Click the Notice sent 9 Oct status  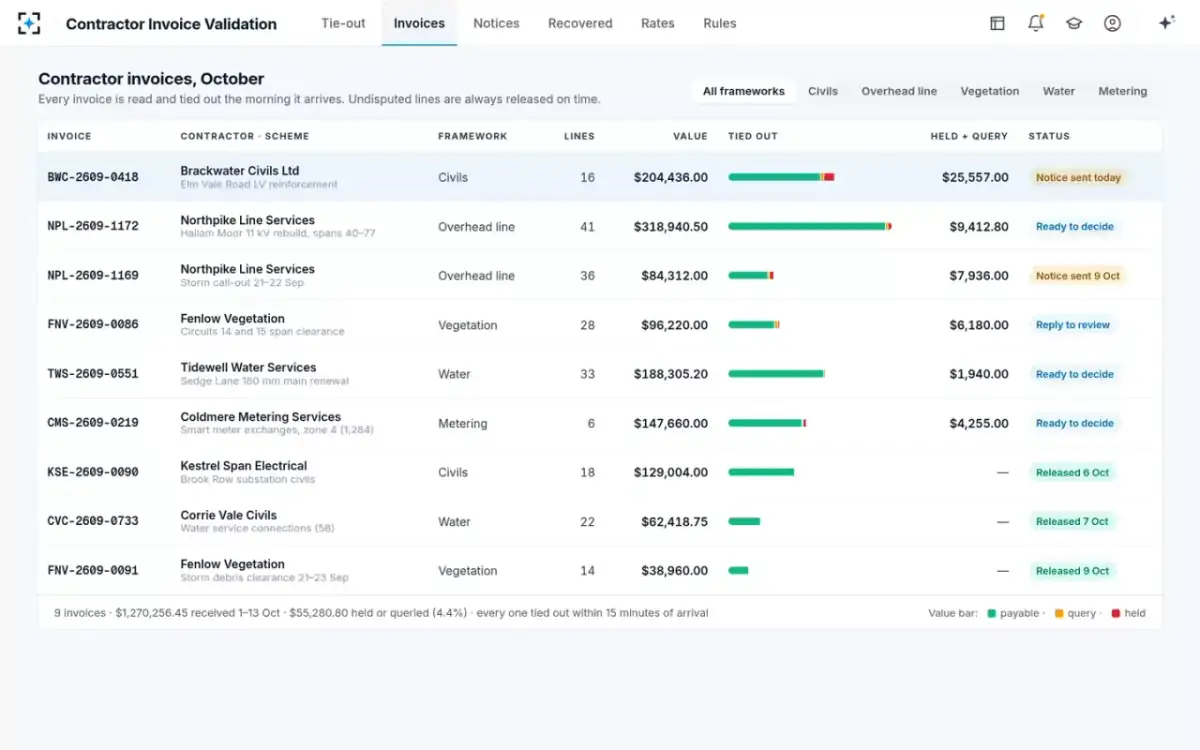1078,275
